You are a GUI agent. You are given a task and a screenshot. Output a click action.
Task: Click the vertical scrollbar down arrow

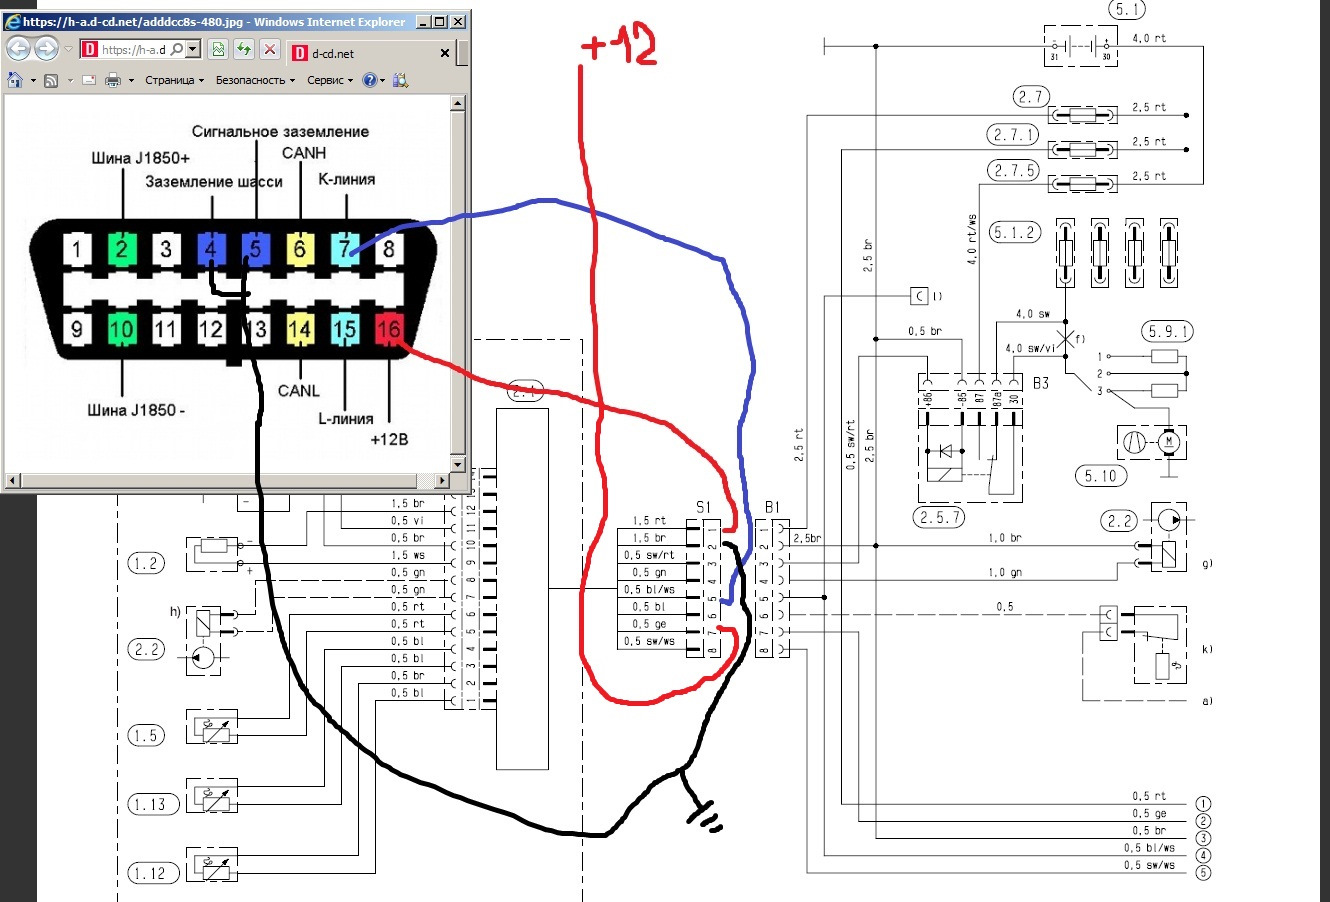tap(458, 465)
